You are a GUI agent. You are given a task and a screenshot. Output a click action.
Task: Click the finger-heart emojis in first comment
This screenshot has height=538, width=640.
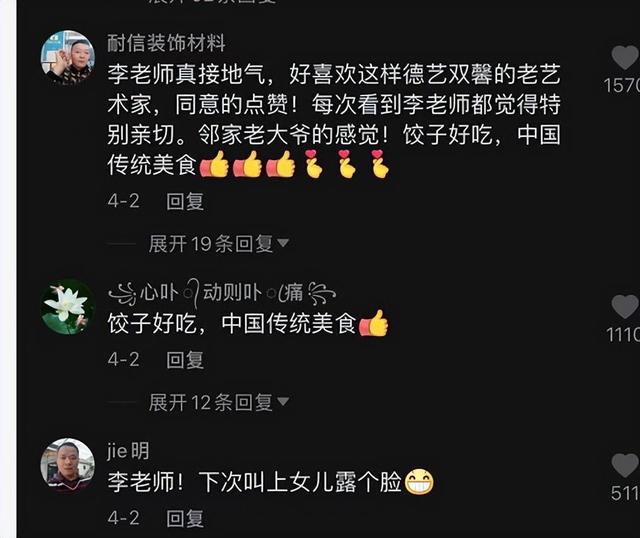347,164
